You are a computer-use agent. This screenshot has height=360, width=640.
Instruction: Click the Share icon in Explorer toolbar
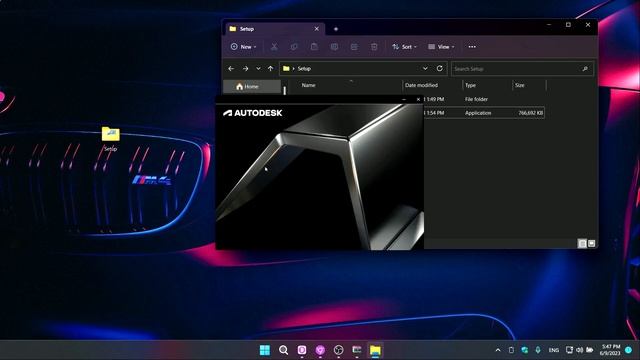point(354,47)
